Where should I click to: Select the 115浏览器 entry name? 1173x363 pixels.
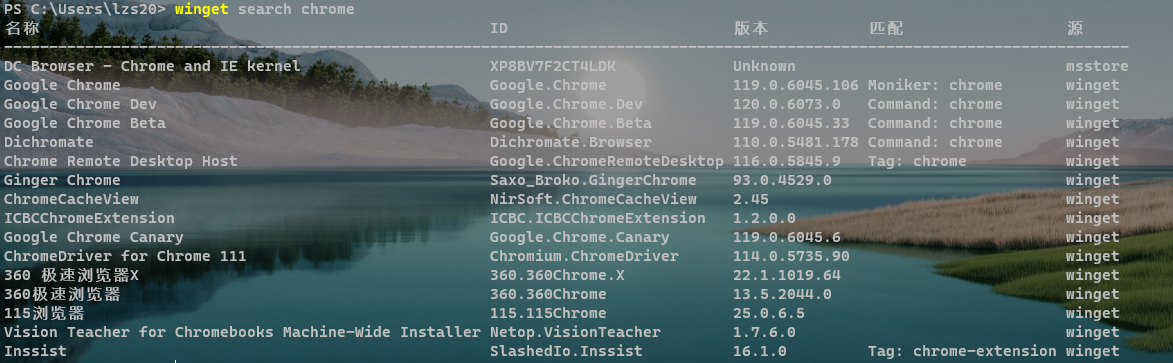coord(44,314)
